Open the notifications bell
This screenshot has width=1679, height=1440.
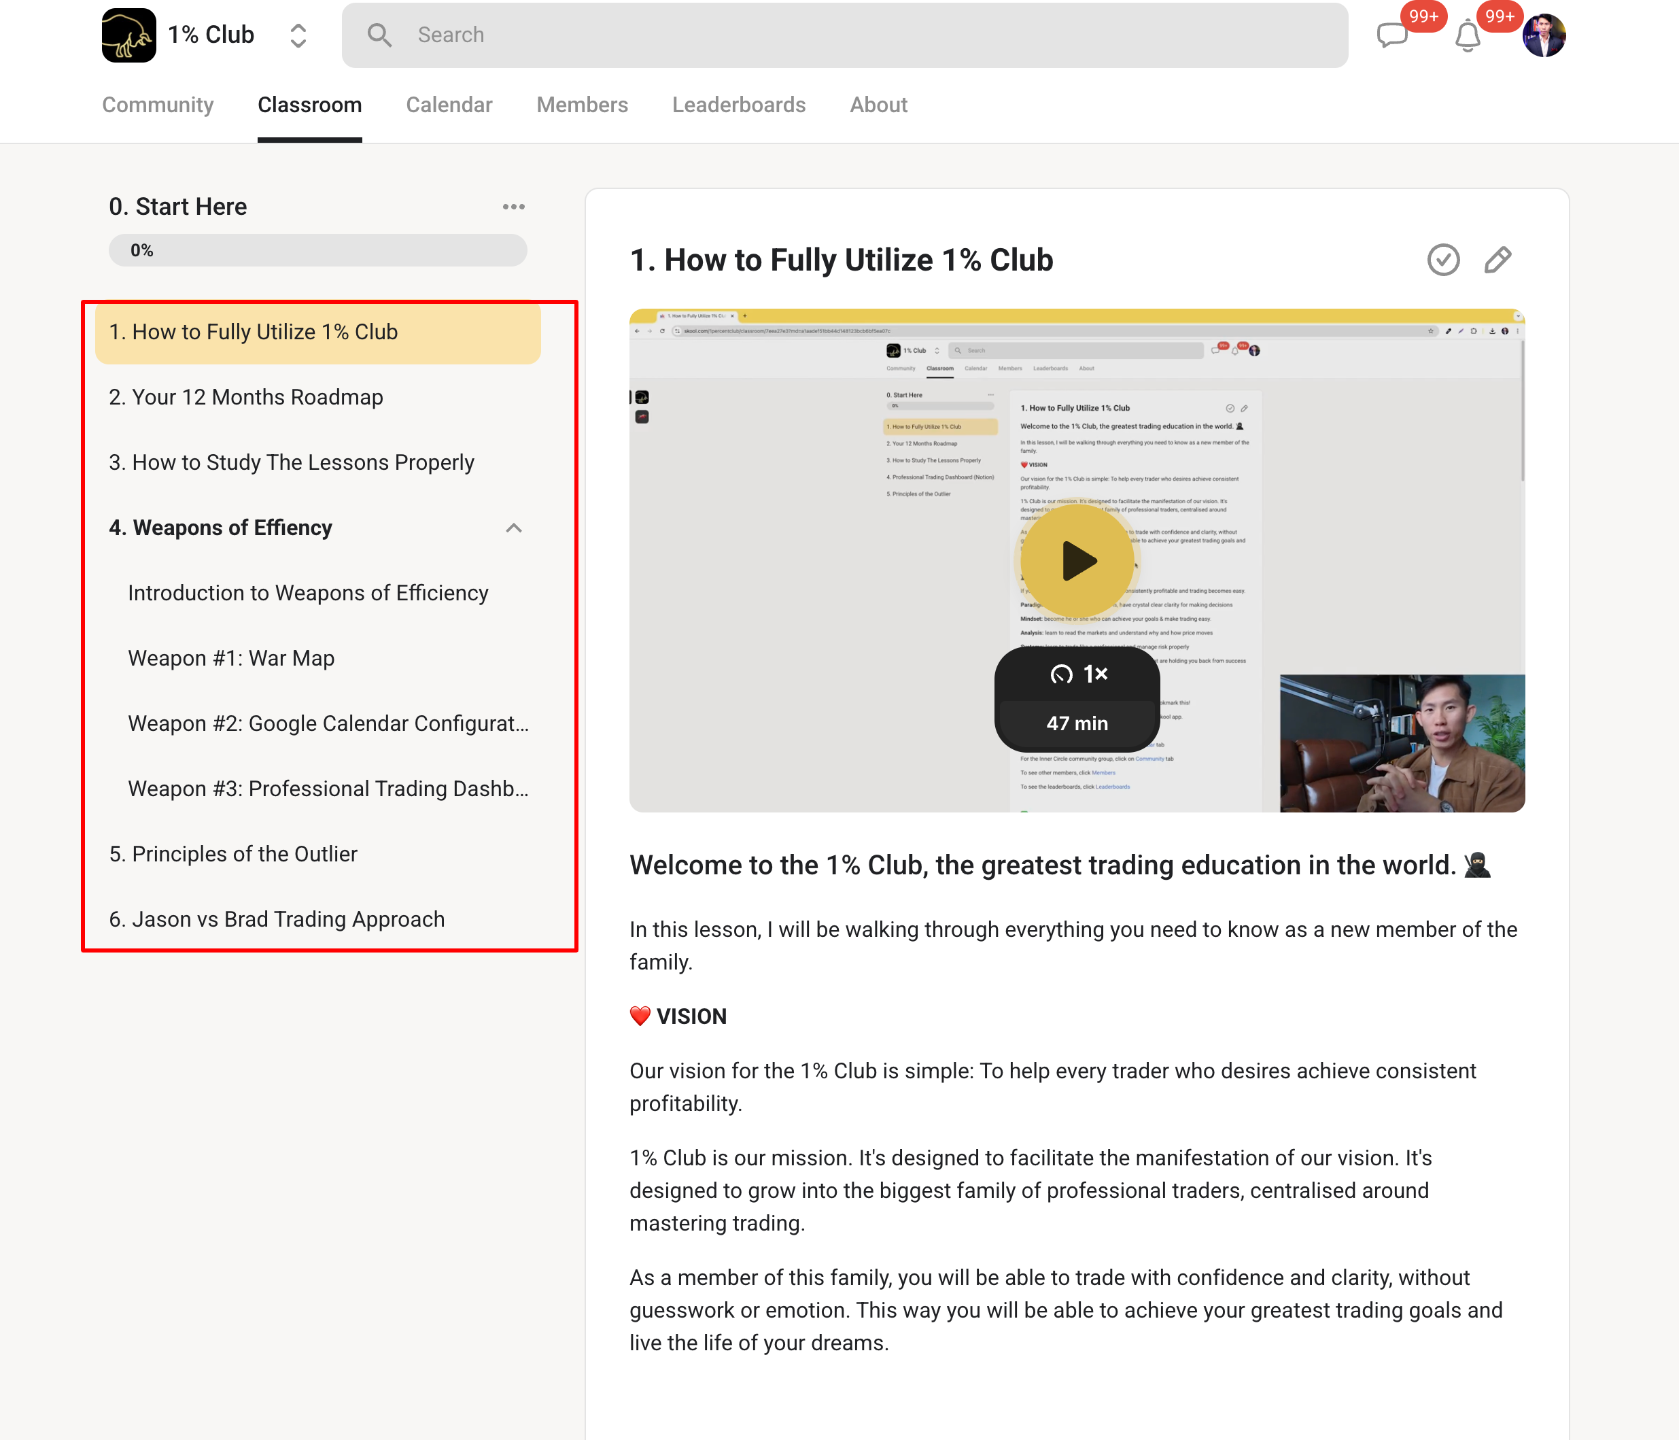click(x=1467, y=36)
